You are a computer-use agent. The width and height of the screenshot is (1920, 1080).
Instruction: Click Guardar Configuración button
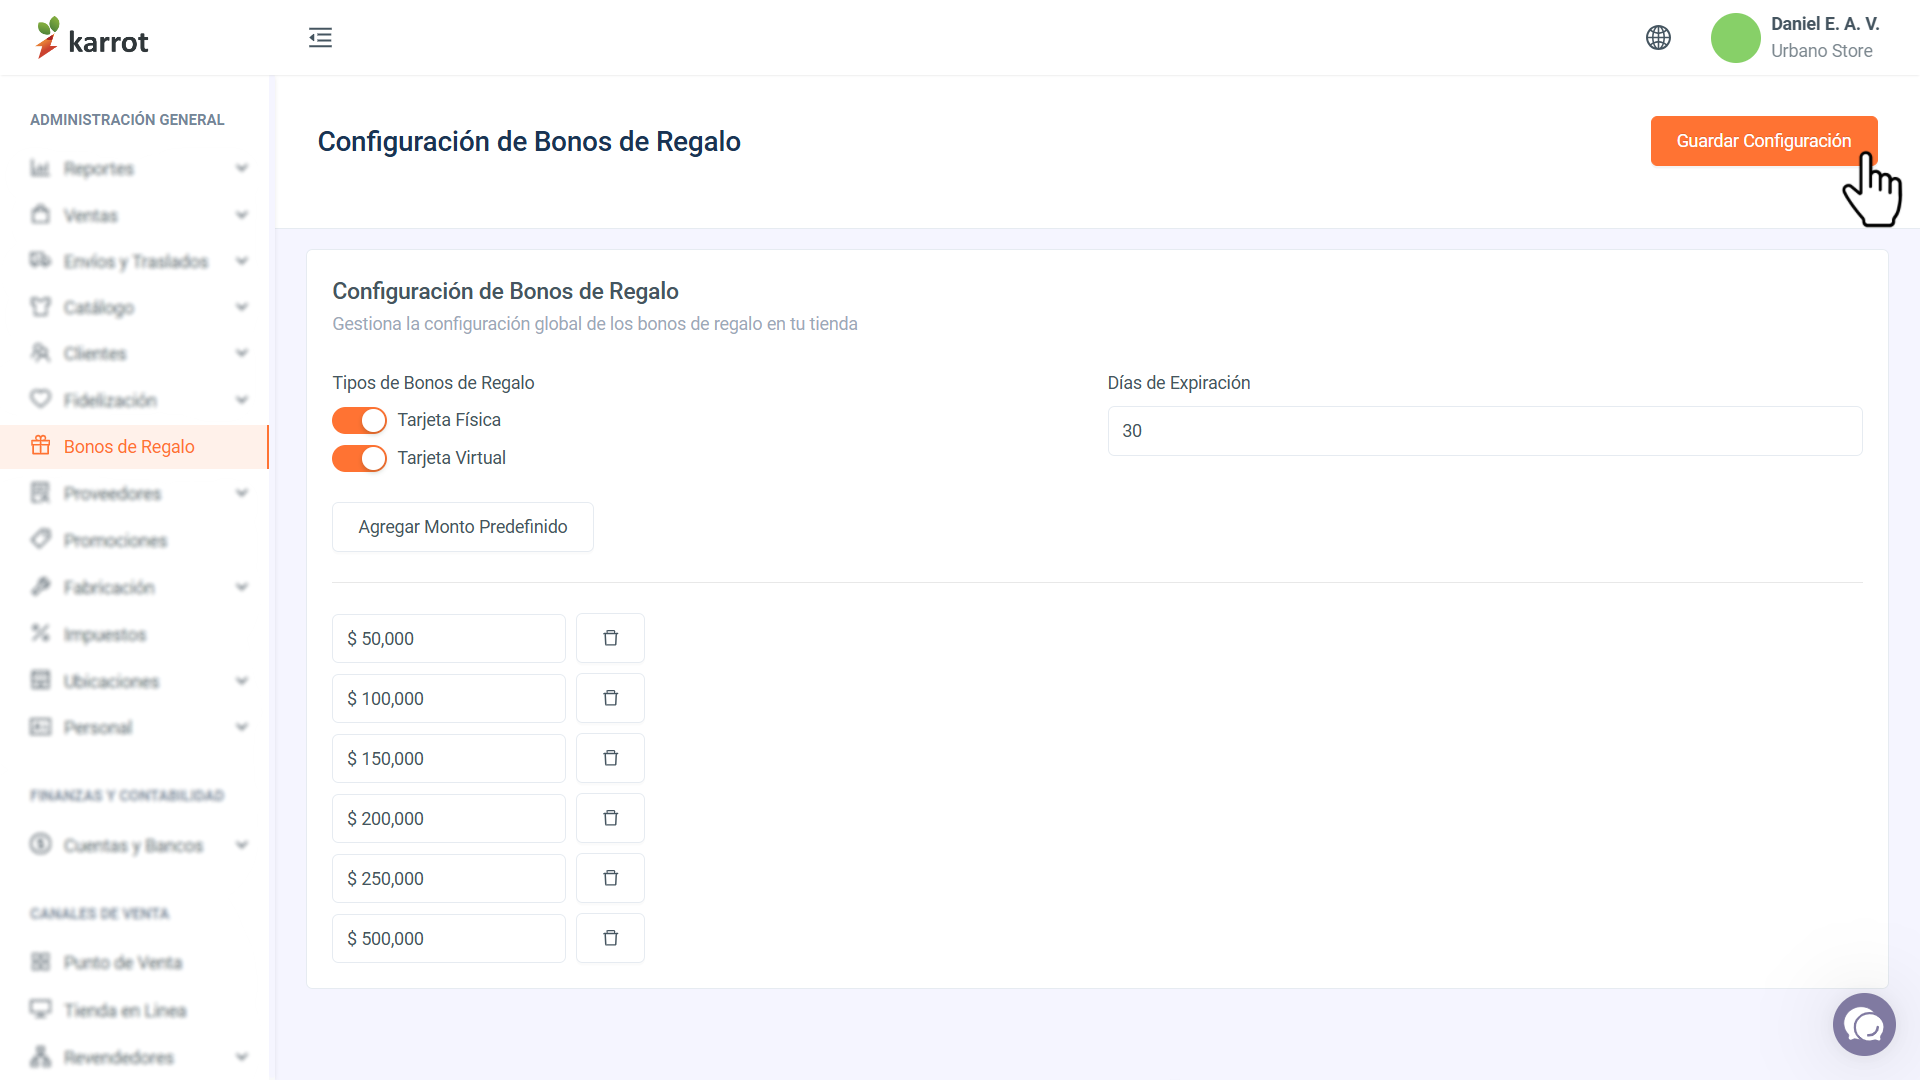pyautogui.click(x=1764, y=141)
